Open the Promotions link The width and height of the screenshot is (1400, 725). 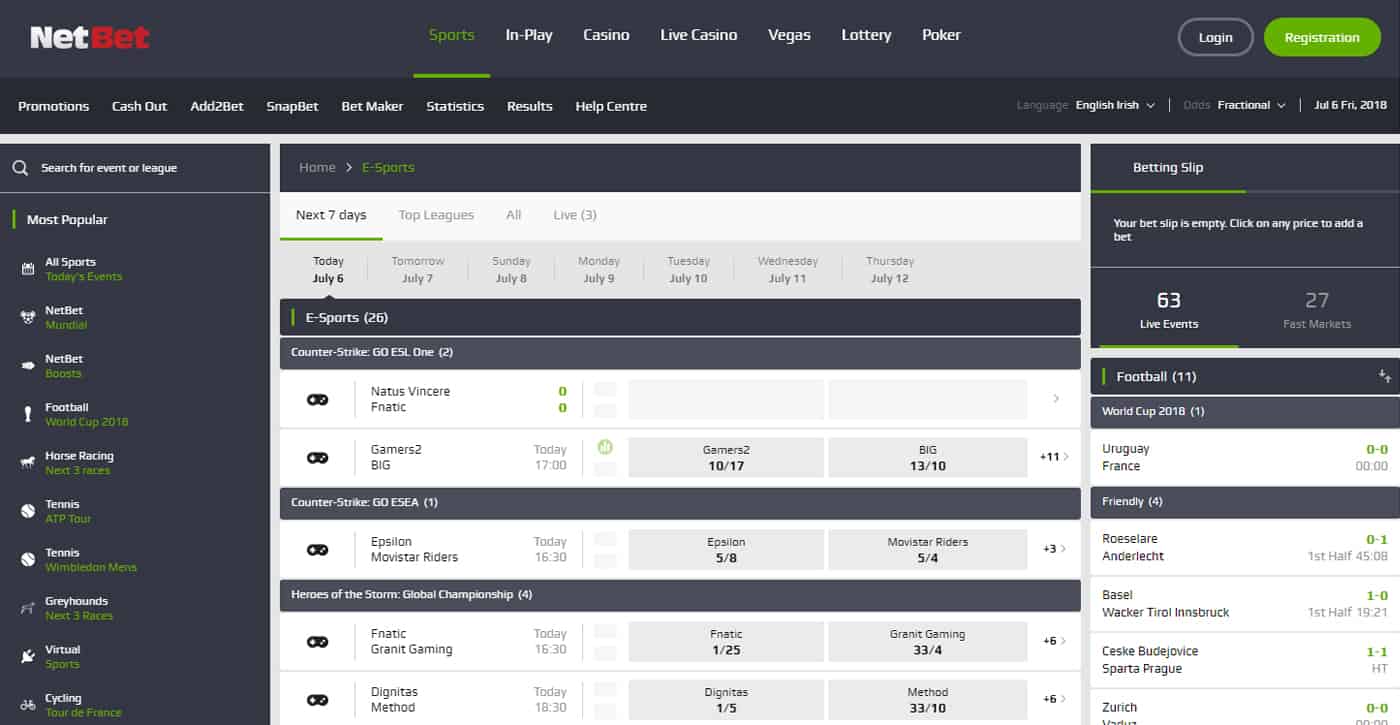pos(53,106)
